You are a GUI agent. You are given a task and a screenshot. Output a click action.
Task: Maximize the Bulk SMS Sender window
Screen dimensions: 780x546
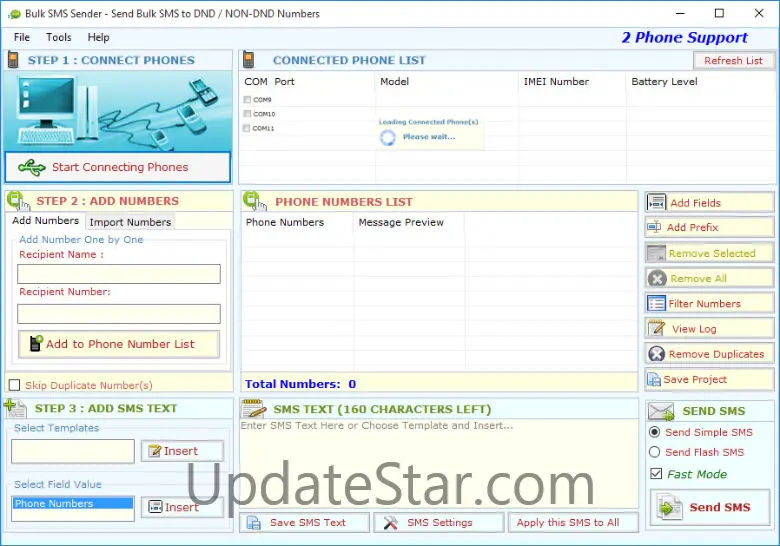tap(719, 13)
